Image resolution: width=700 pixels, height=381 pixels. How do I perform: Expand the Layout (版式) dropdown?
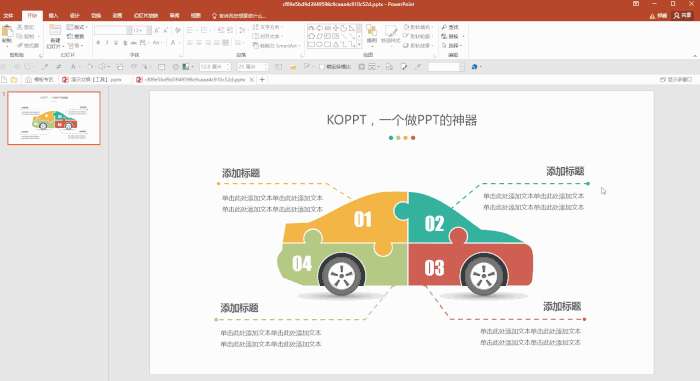click(77, 27)
